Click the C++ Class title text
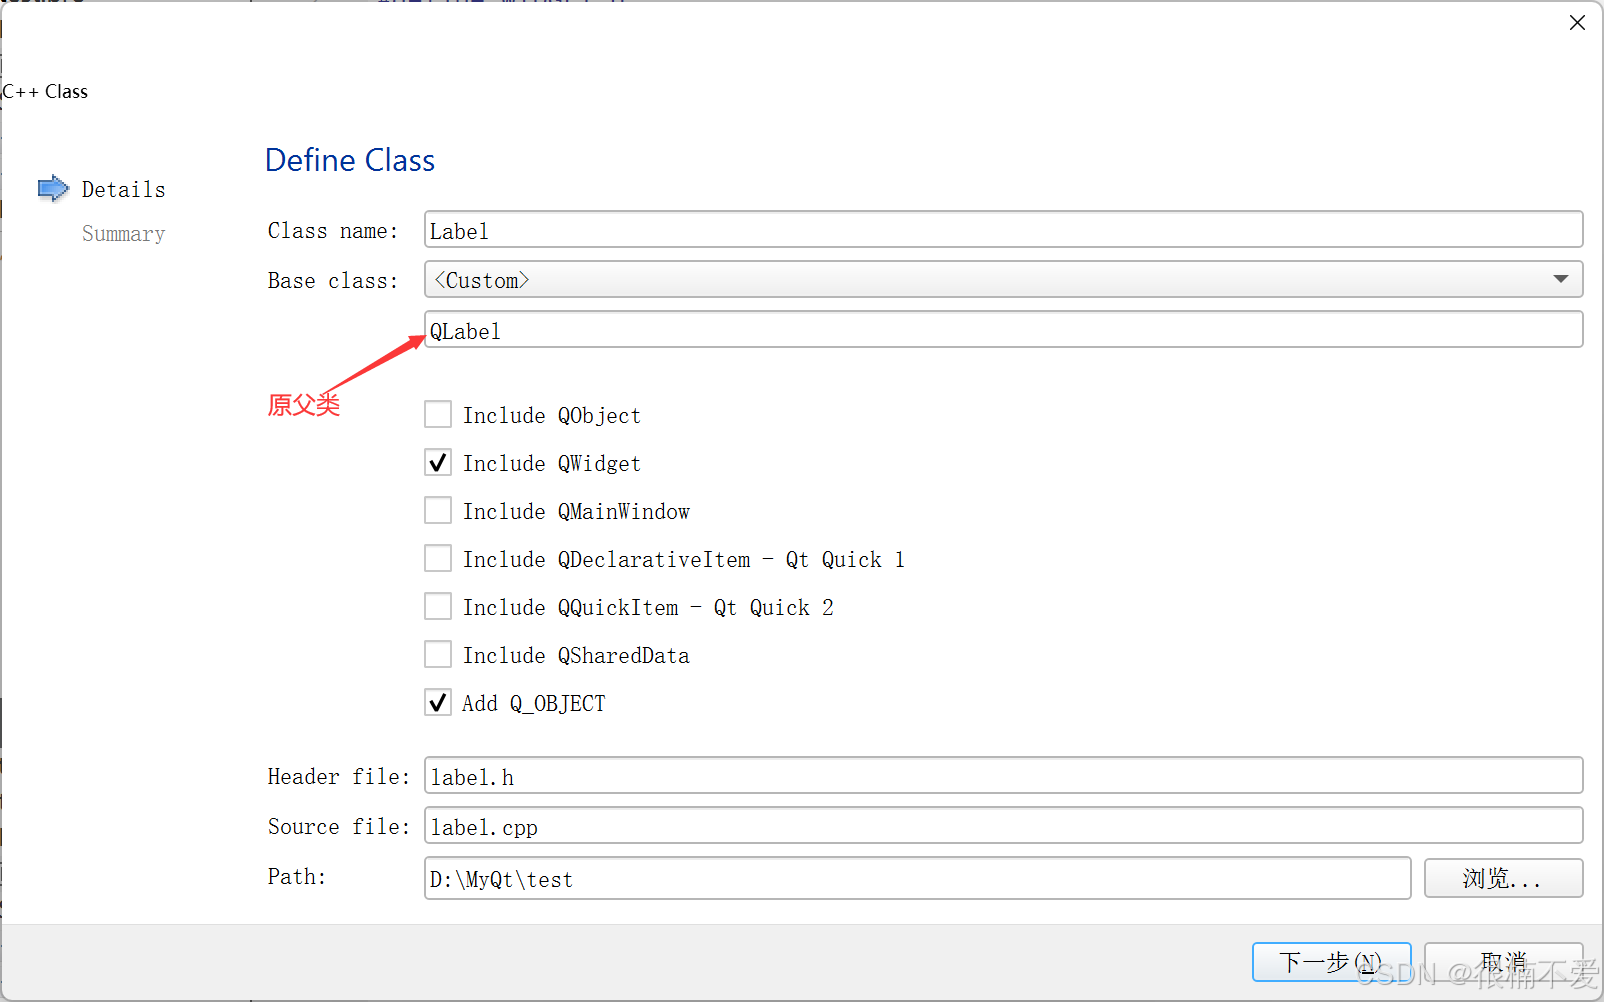The width and height of the screenshot is (1604, 1002). point(45,92)
